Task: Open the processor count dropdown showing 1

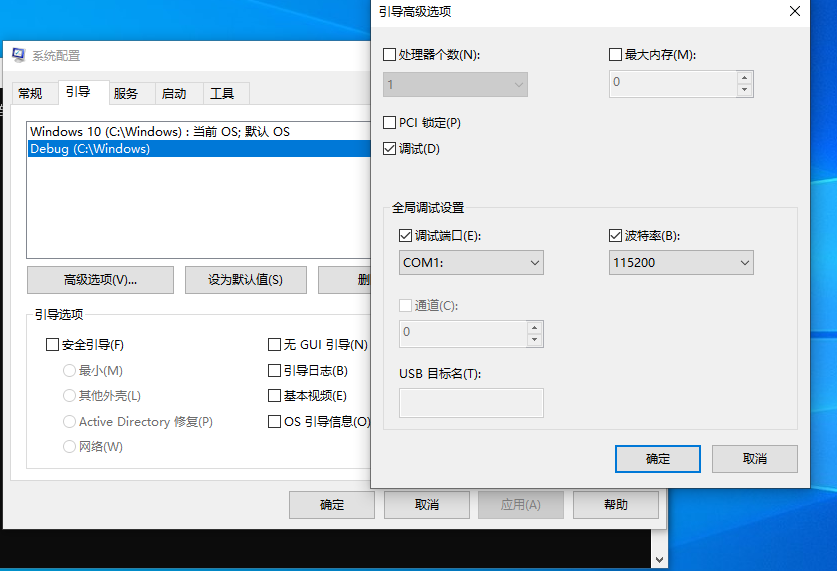Action: pyautogui.click(x=455, y=84)
